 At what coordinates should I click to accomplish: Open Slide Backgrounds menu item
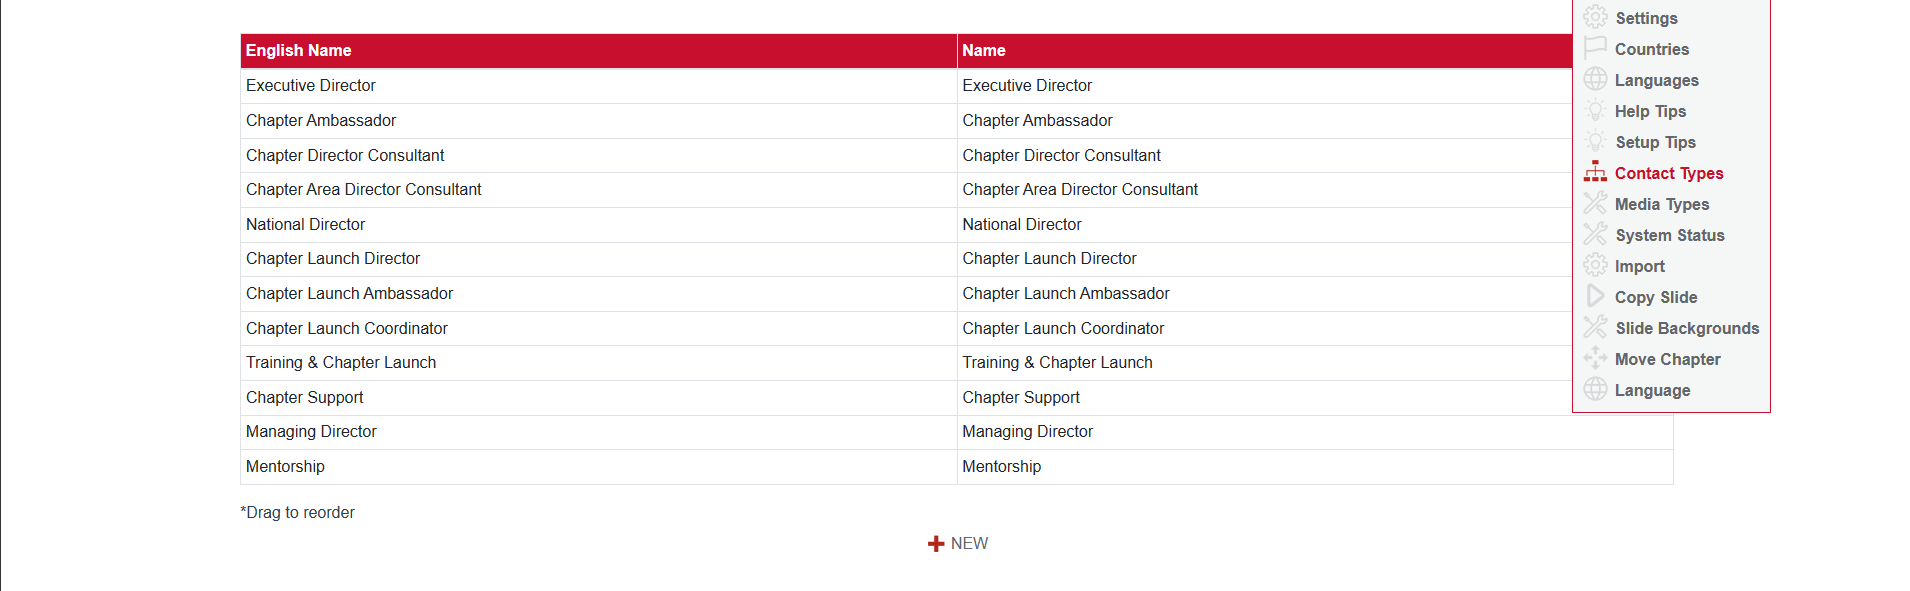pyautogui.click(x=1686, y=328)
